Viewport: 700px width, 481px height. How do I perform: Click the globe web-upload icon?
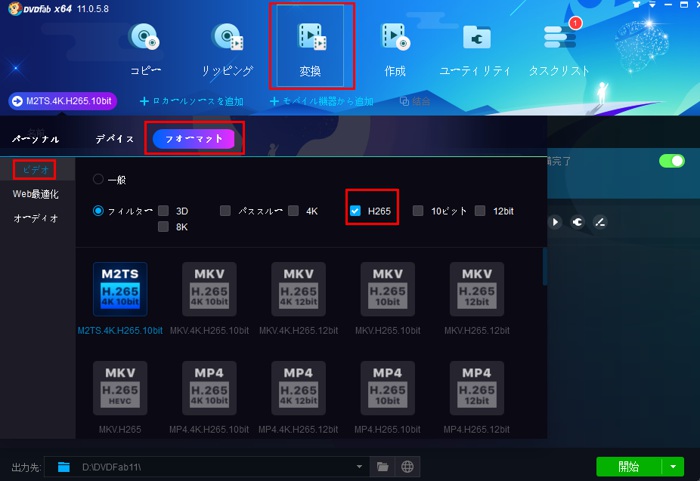click(x=407, y=467)
